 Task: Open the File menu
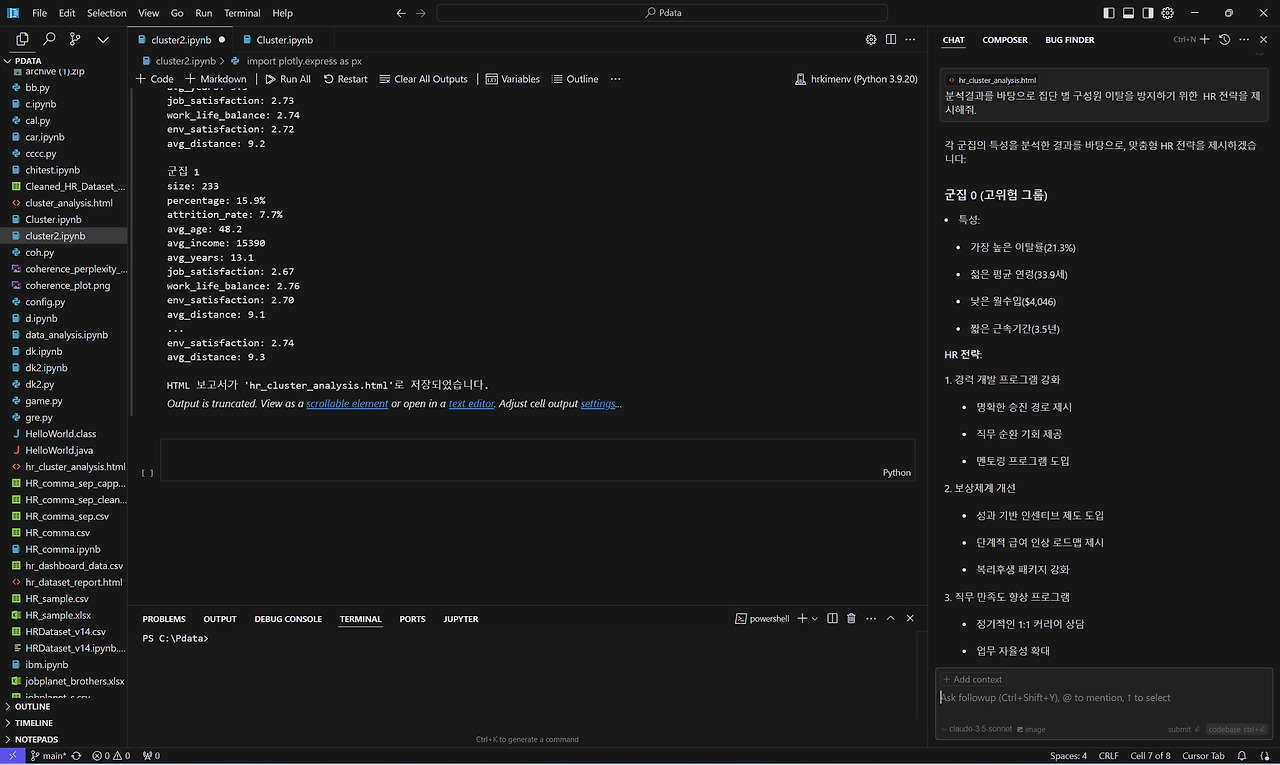pyautogui.click(x=39, y=13)
